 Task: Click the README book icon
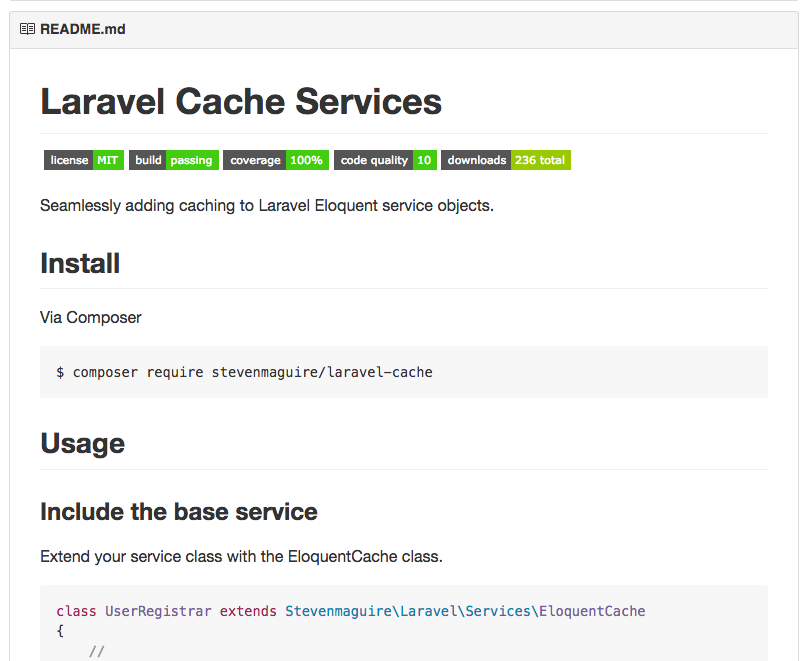pyautogui.click(x=27, y=29)
